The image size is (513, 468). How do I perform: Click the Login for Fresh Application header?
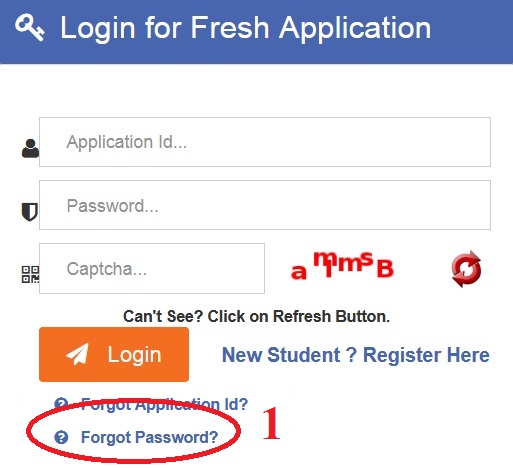pos(246,28)
